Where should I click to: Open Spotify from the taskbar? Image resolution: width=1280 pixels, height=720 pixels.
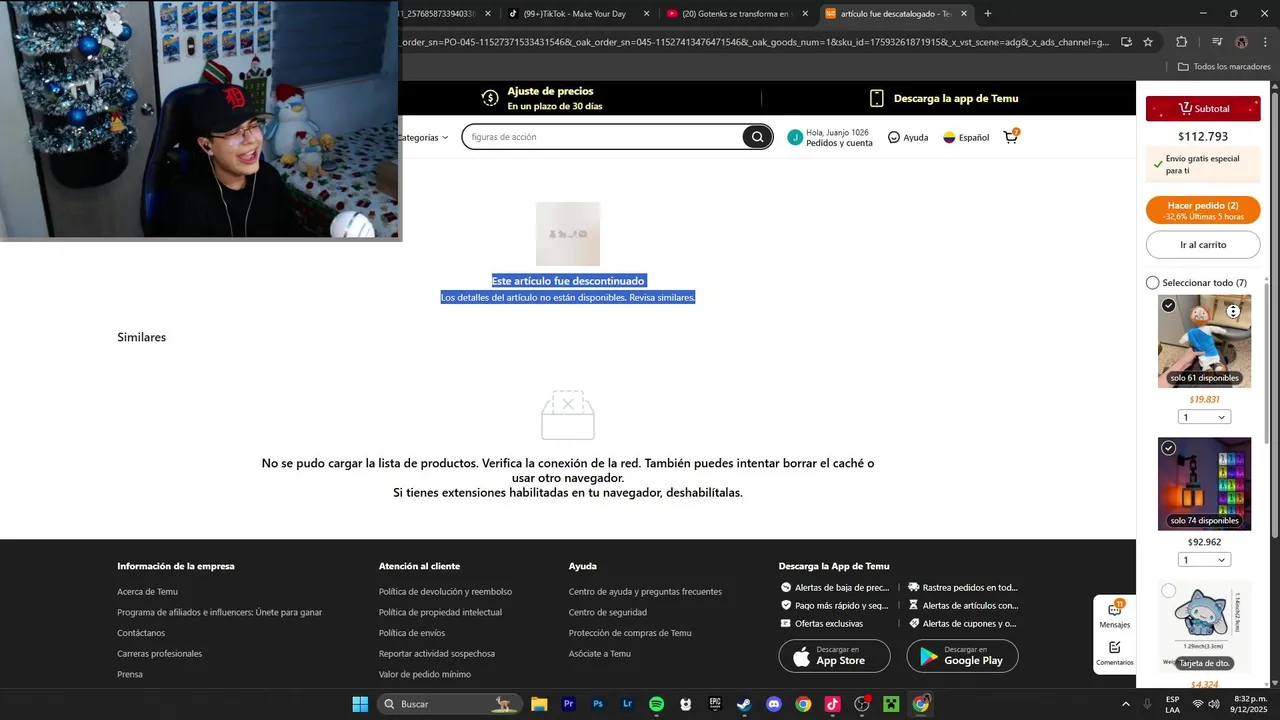pos(656,704)
